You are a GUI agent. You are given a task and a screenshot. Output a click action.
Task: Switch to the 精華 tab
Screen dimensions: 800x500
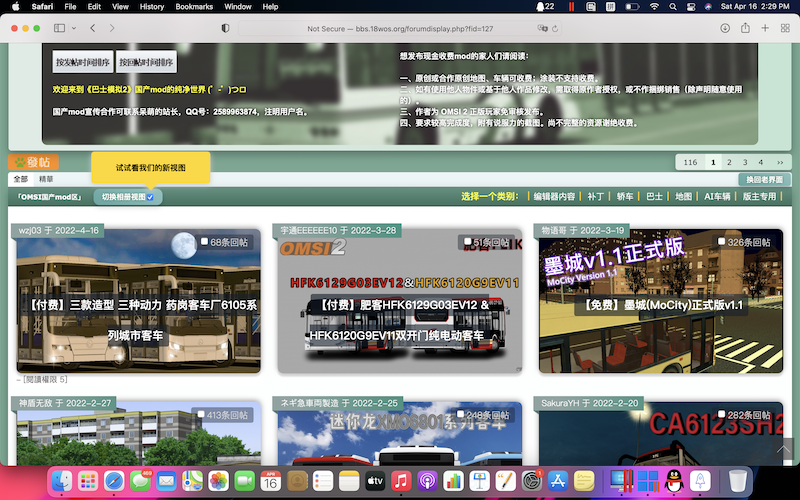pos(47,178)
